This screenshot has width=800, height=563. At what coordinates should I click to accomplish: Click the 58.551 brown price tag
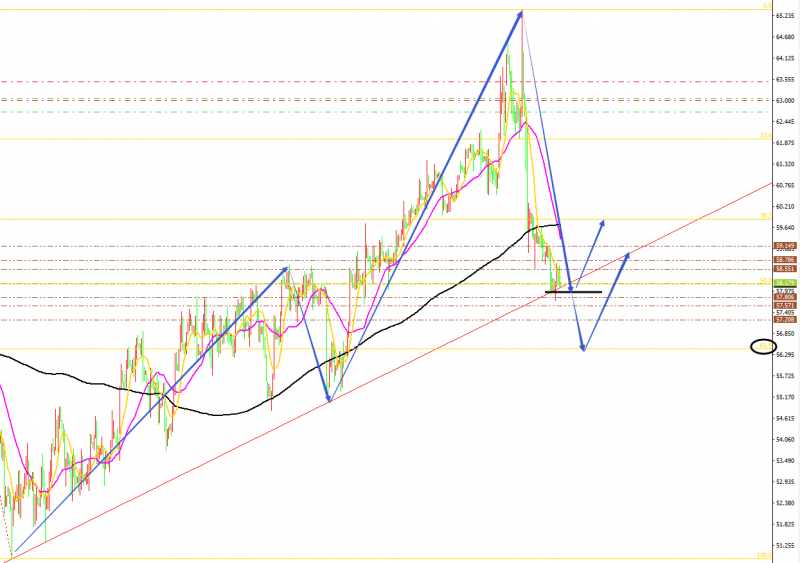[x=785, y=268]
